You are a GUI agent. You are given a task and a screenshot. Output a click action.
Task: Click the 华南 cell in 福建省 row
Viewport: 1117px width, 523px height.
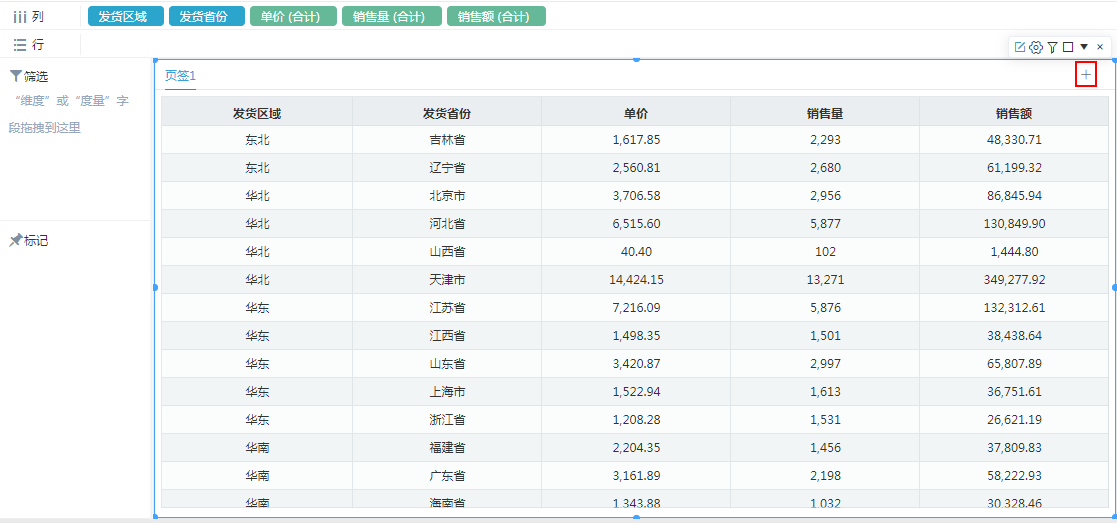pos(257,447)
